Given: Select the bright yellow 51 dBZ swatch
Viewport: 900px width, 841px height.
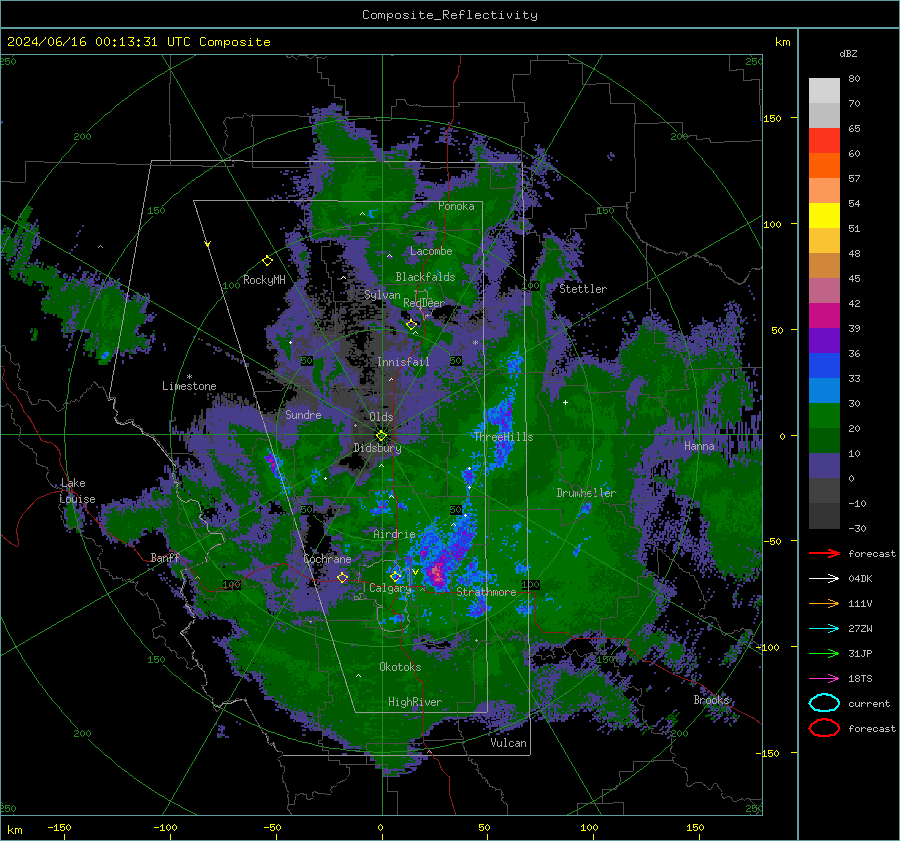Looking at the screenshot, I should pos(824,216).
